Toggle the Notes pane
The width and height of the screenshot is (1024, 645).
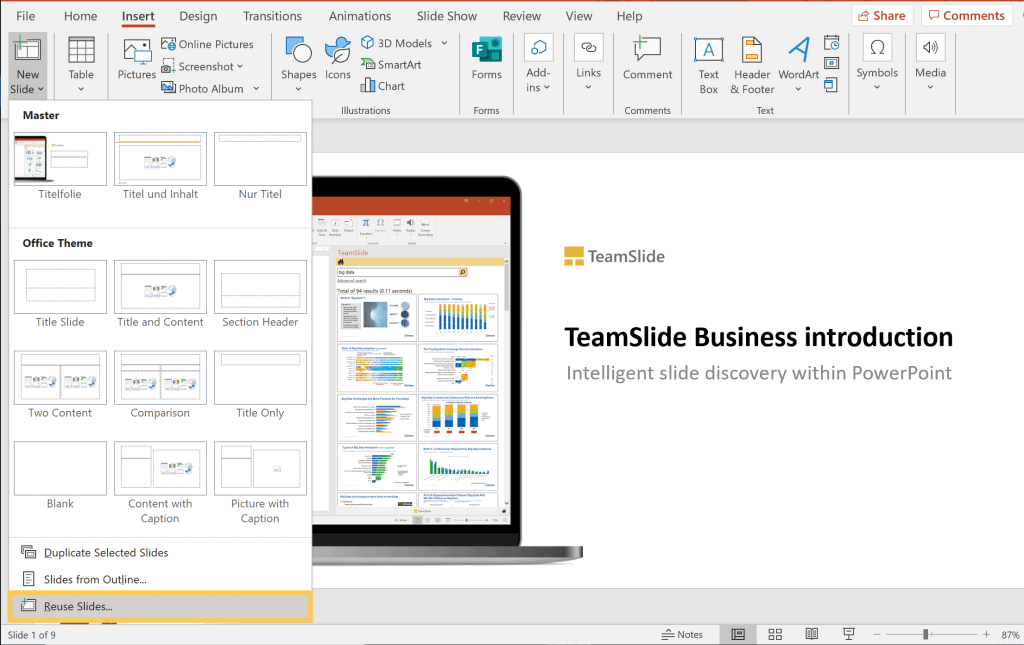pyautogui.click(x=682, y=635)
